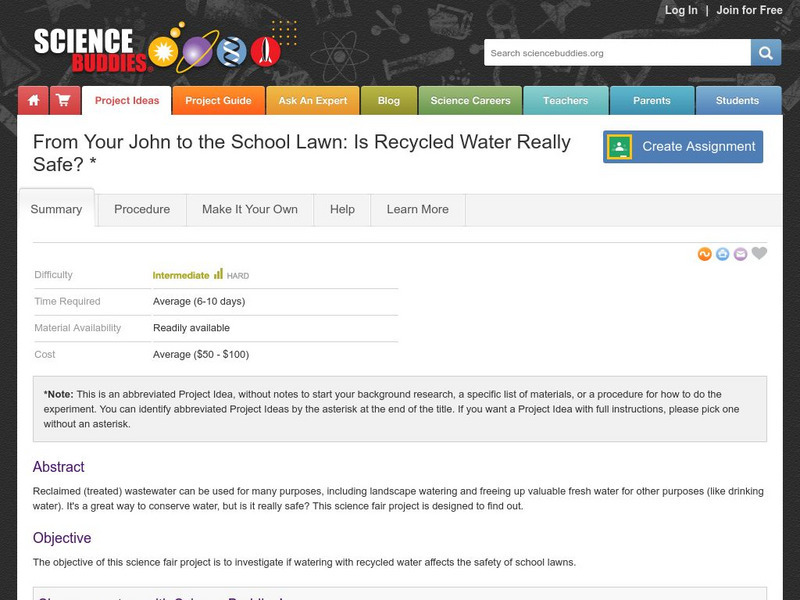Screen dimensions: 800x600
Task: Open the Procedure tab
Action: tap(142, 209)
